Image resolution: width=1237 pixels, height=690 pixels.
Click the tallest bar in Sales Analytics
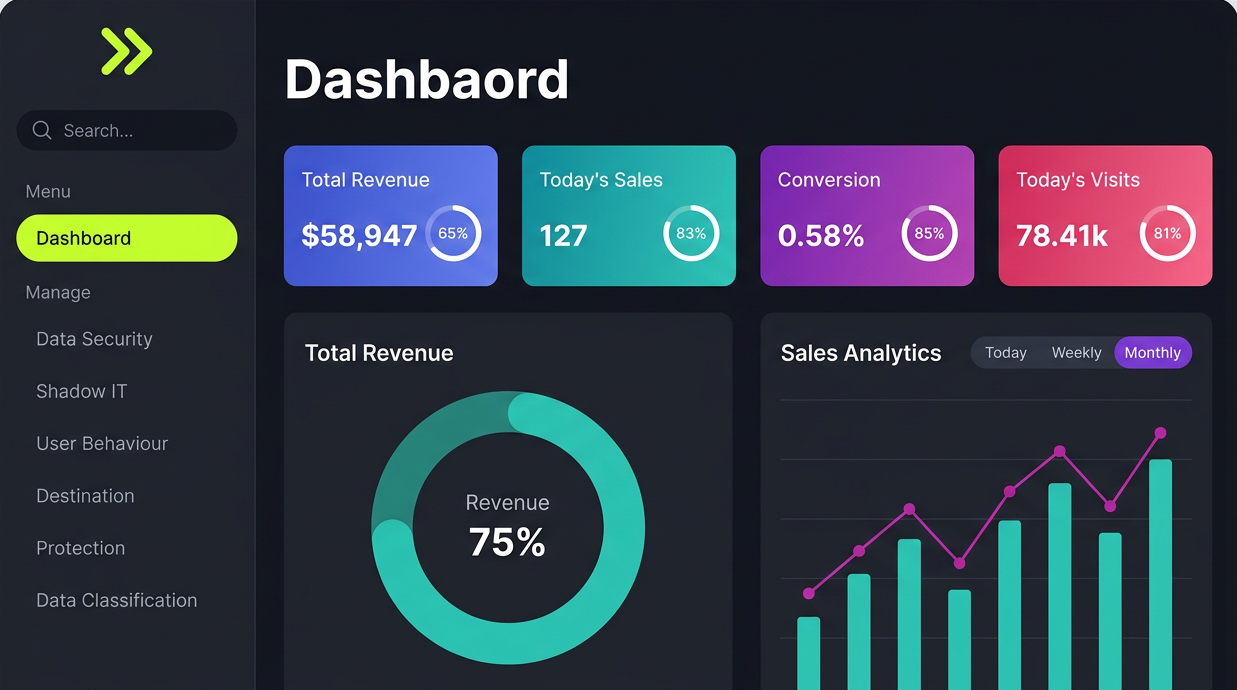click(x=1160, y=570)
